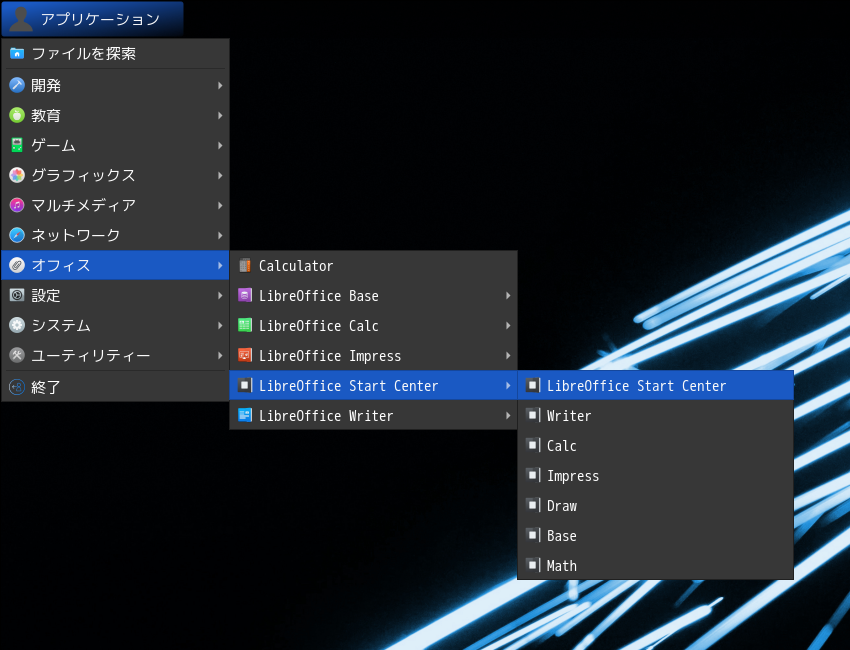Choose Writer in the Start Center submenu

pos(655,415)
